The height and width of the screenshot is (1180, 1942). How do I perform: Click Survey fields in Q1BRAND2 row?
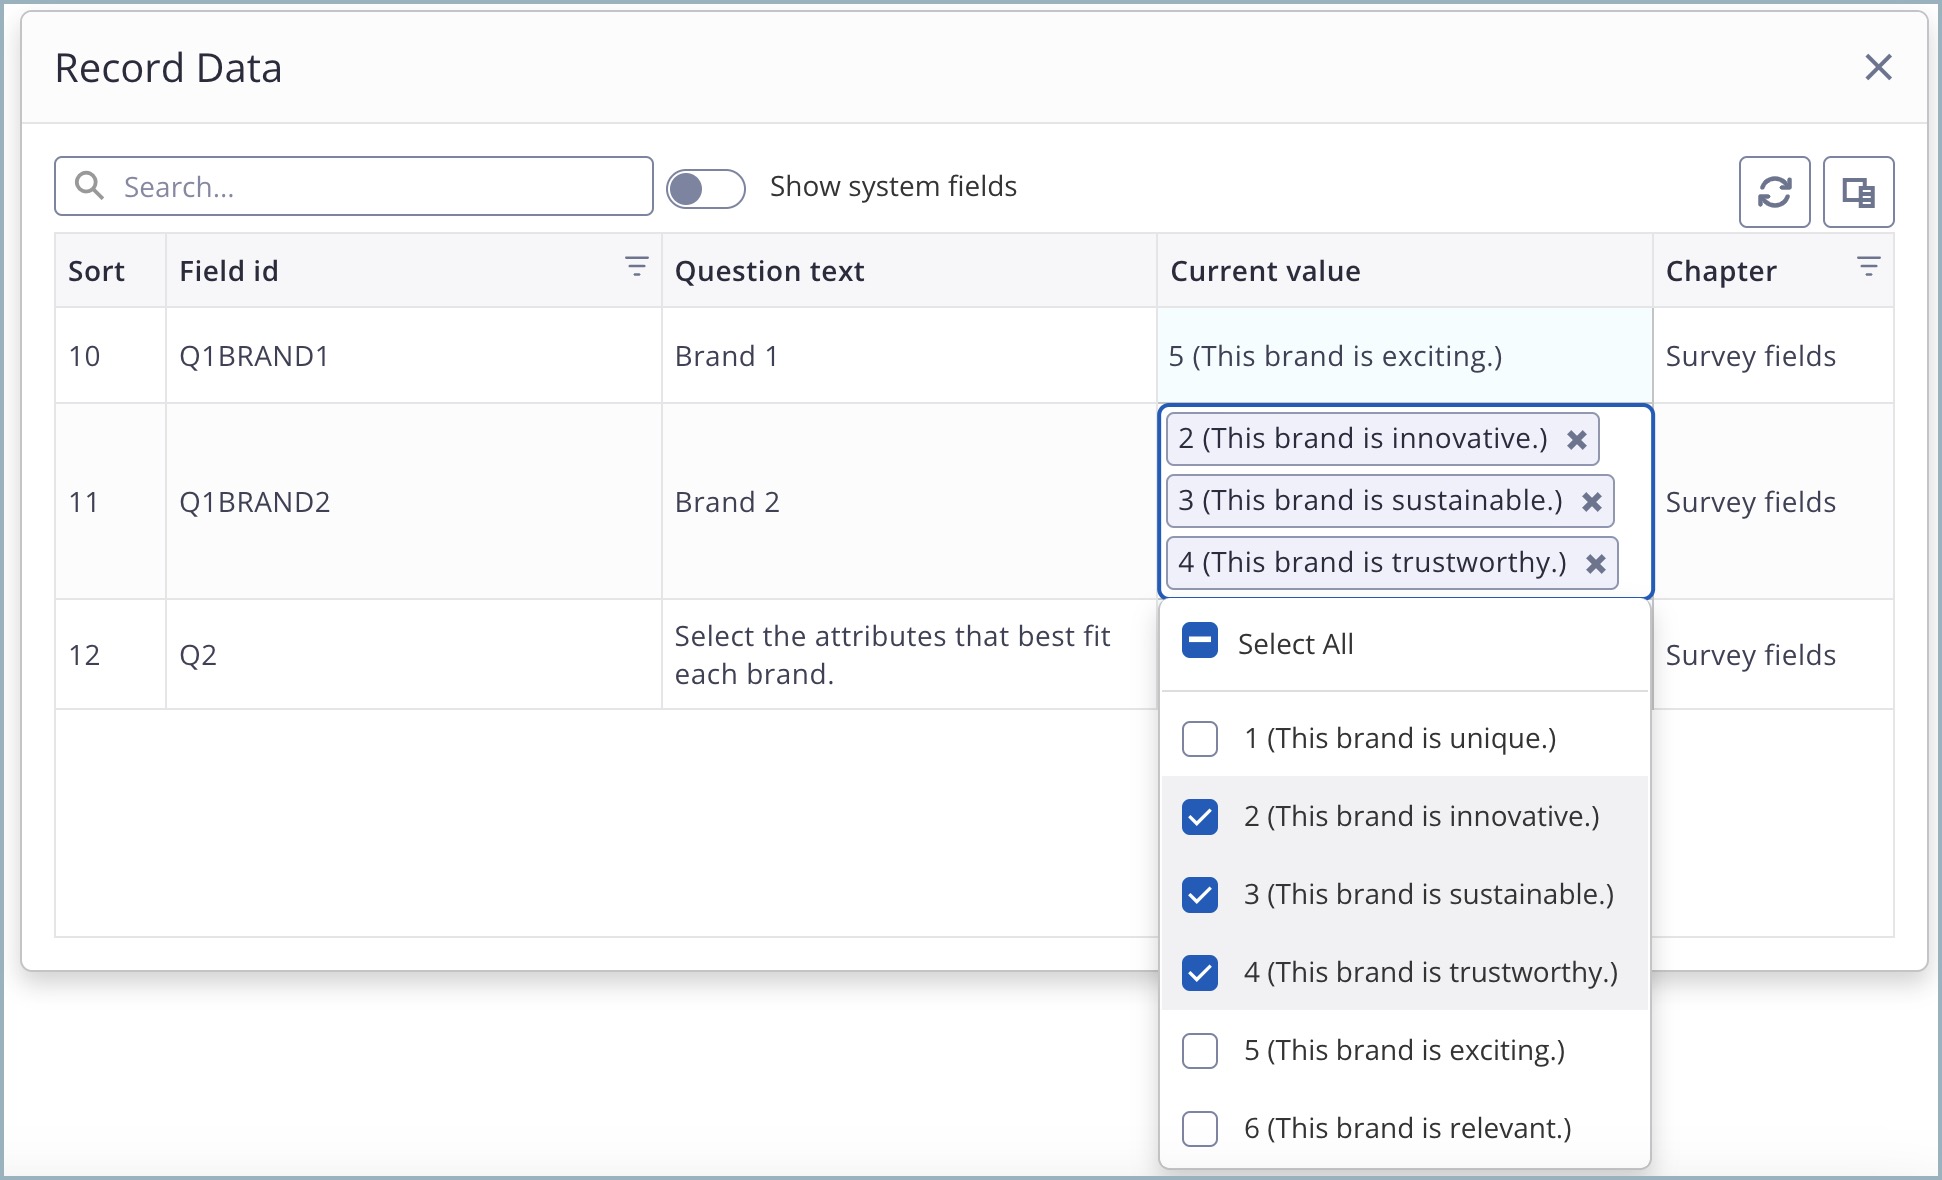[x=1750, y=502]
